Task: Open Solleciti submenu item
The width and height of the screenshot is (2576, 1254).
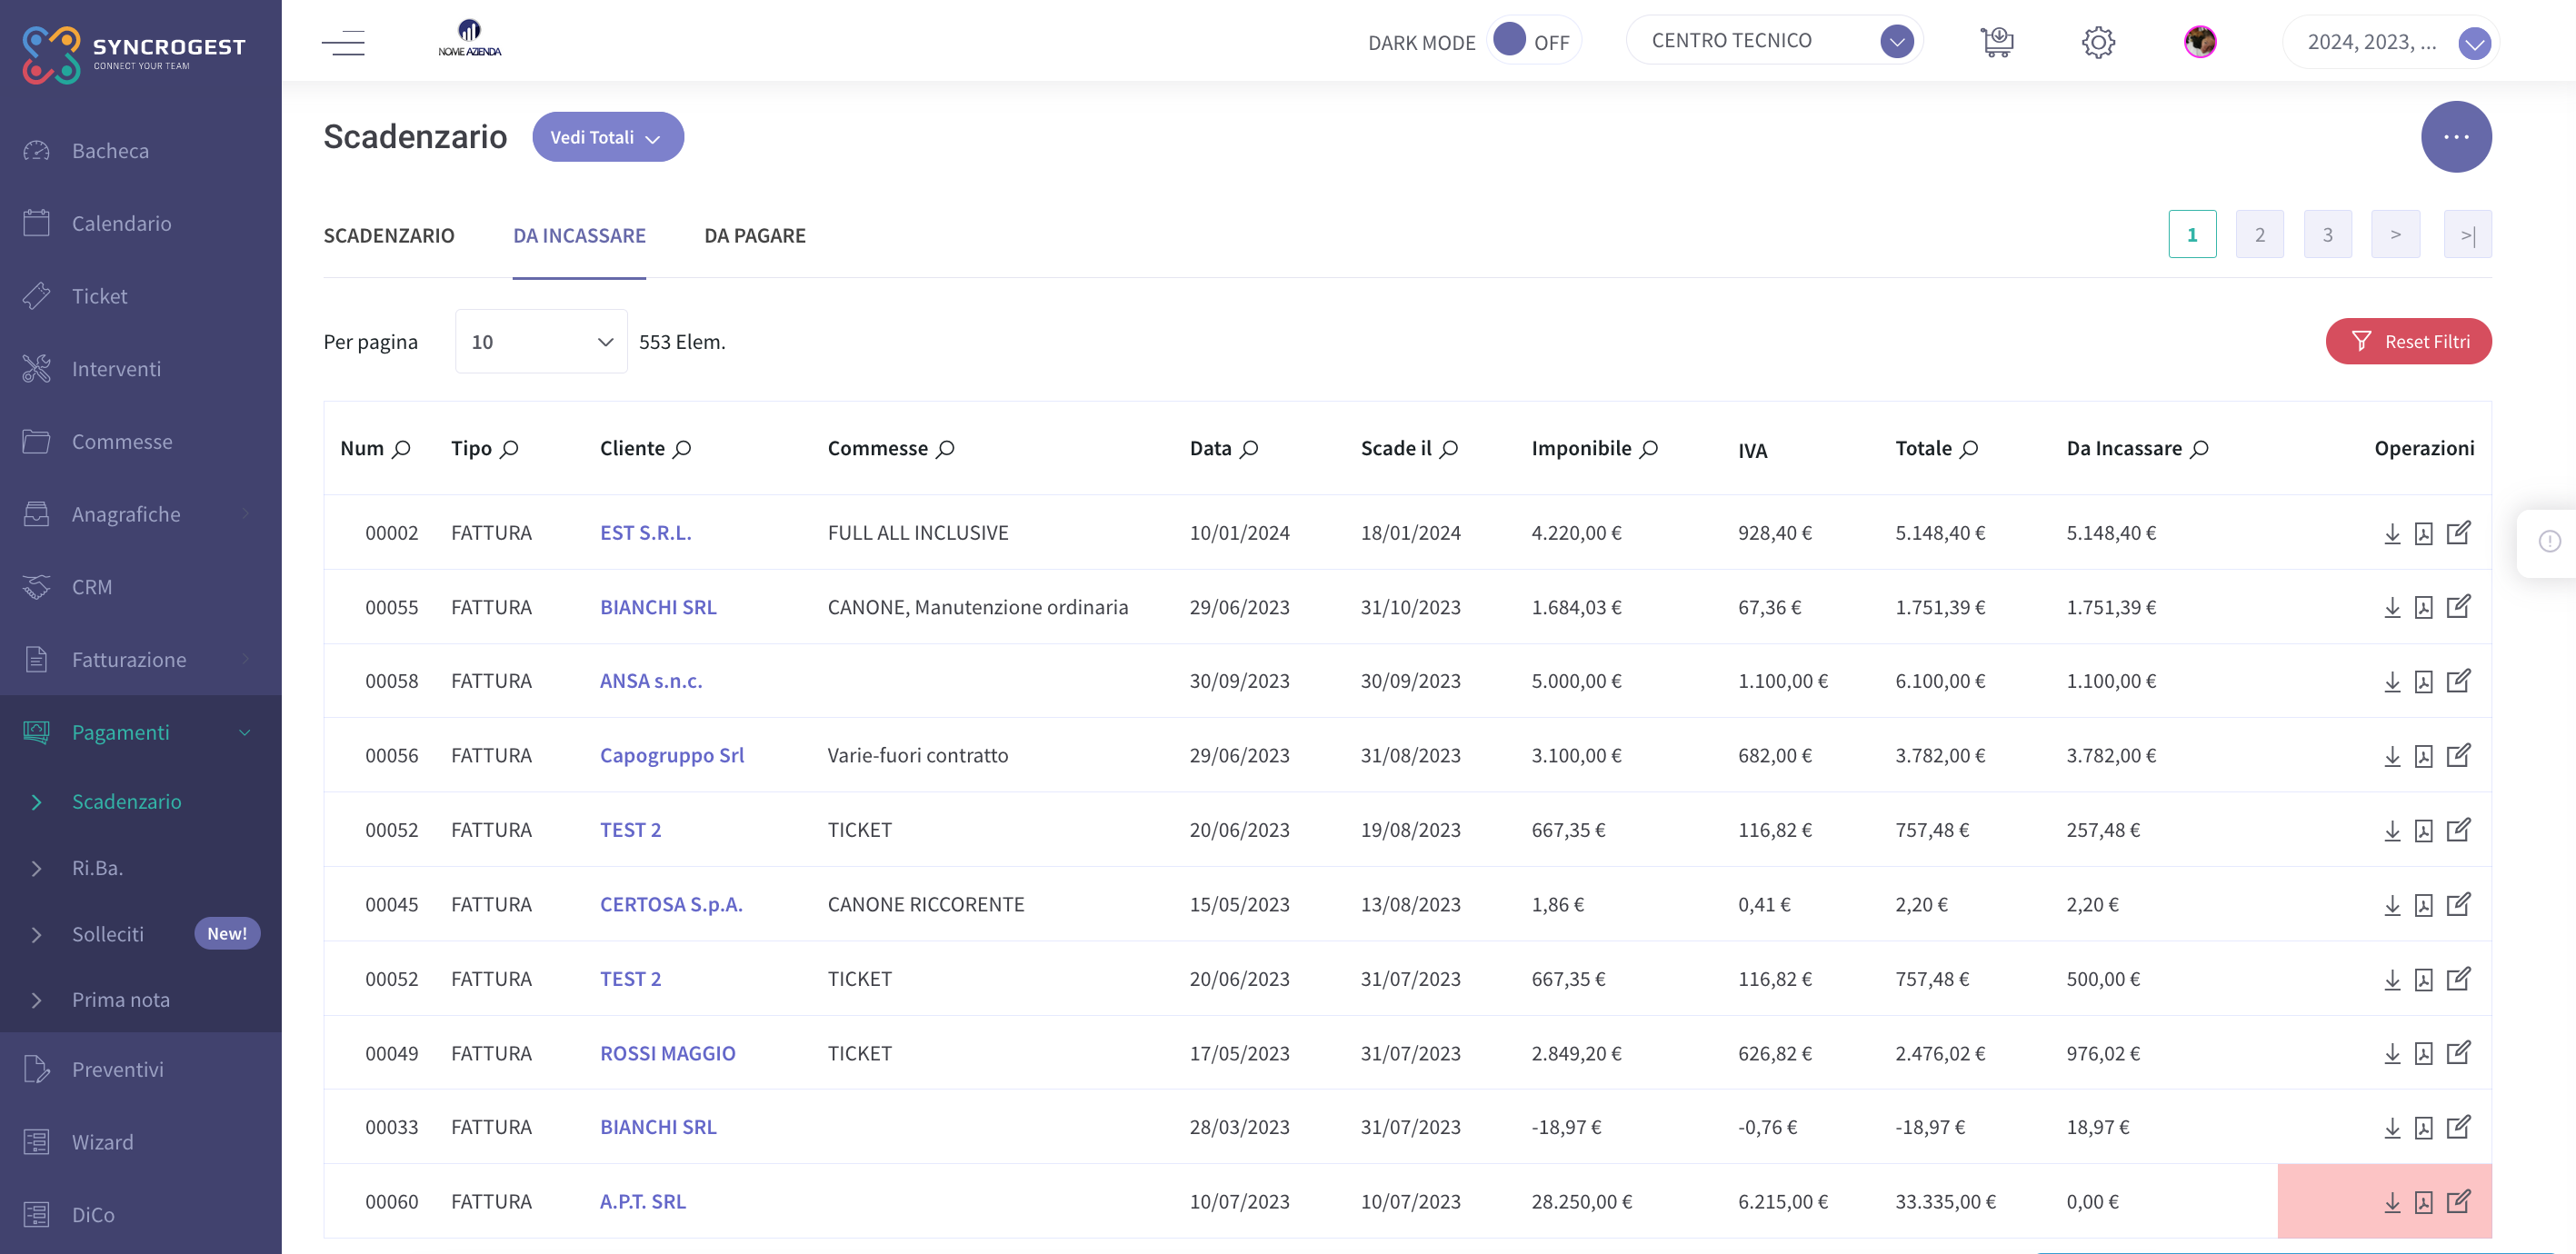Action: [140, 934]
